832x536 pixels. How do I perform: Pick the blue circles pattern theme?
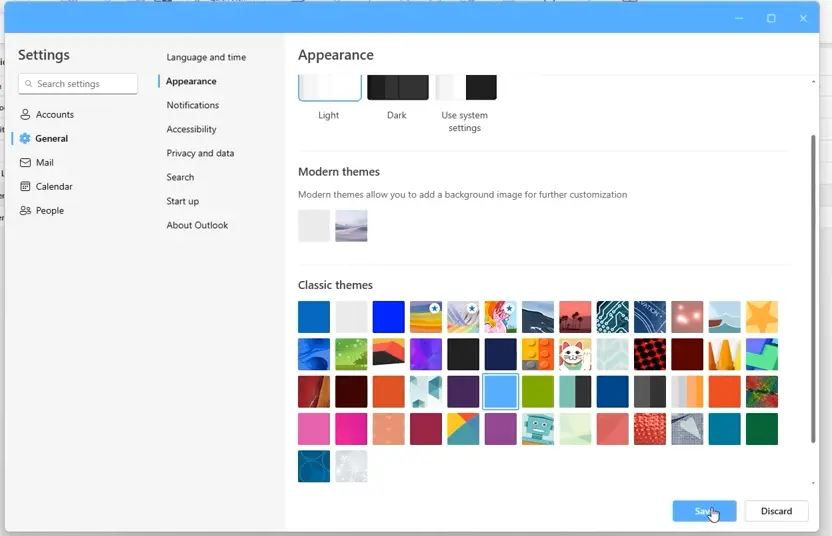tap(314, 466)
